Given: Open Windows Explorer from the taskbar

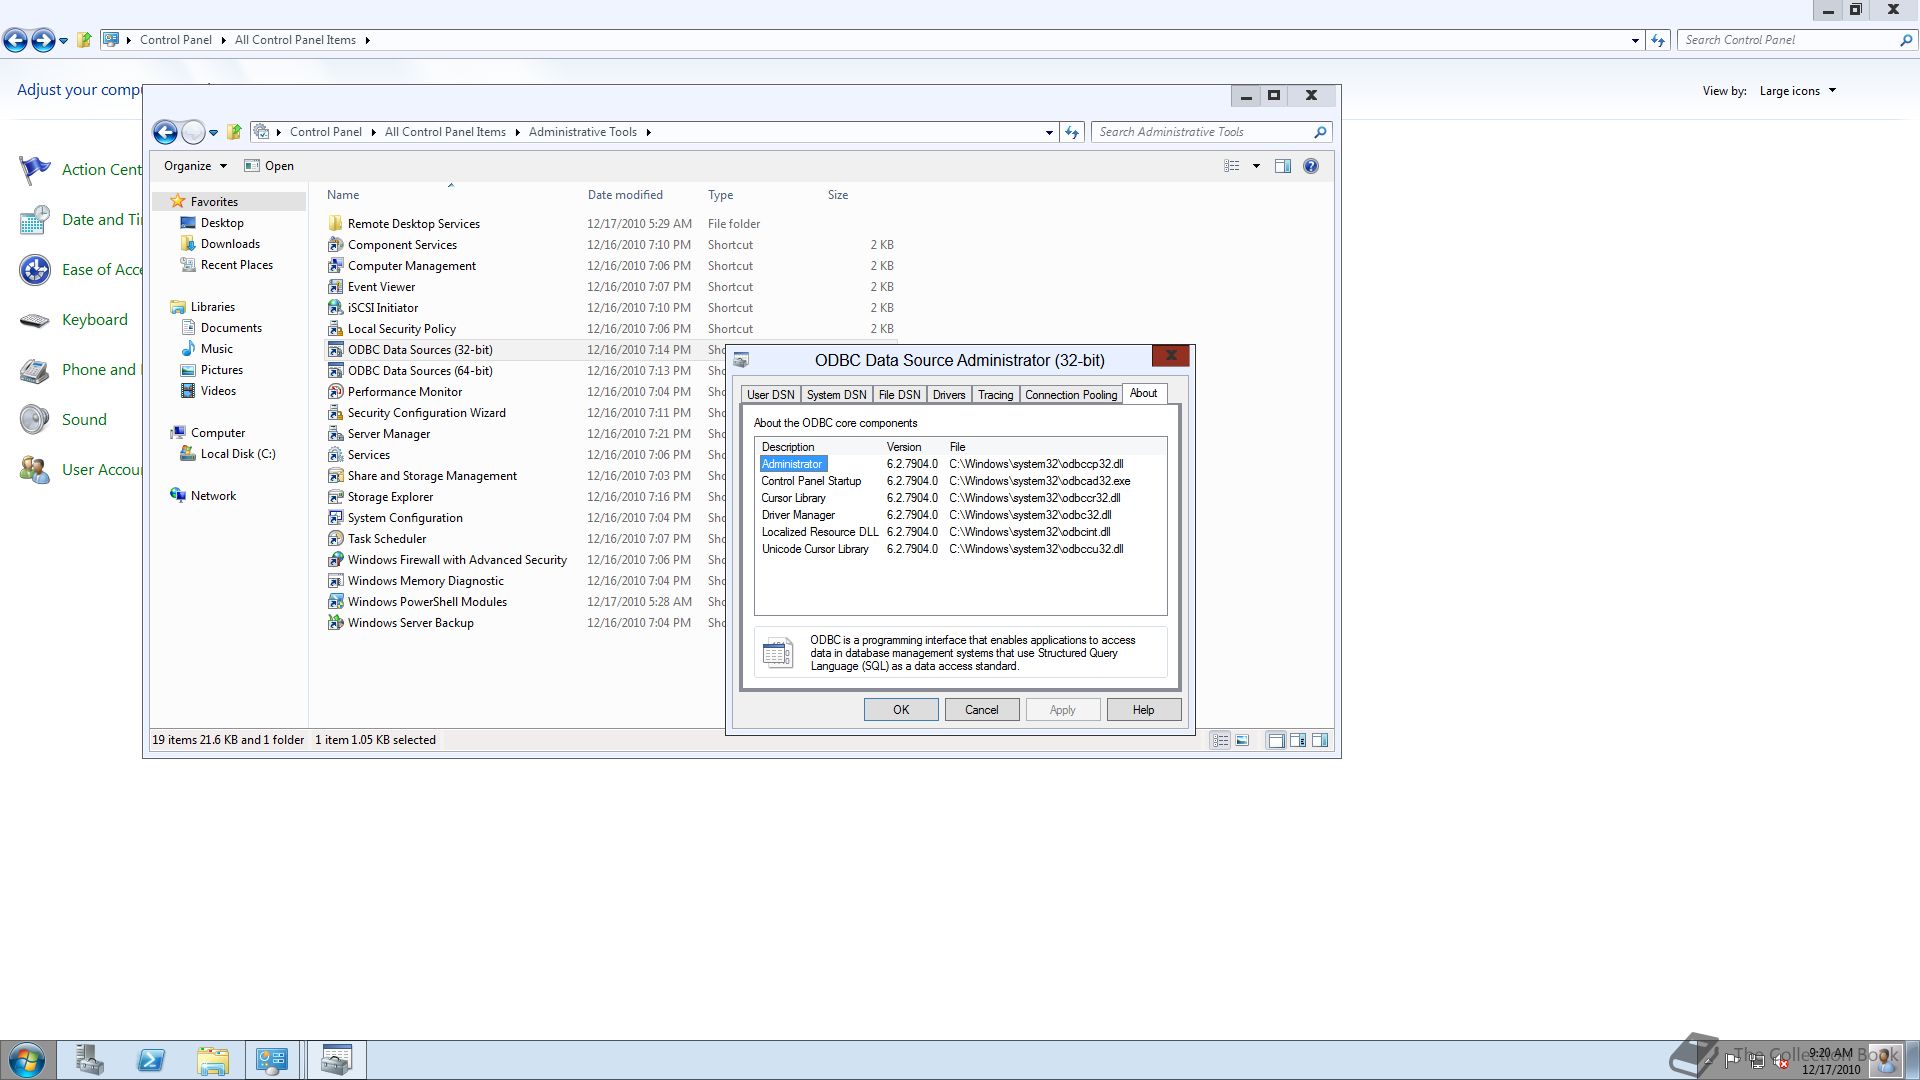Looking at the screenshot, I should click(212, 1060).
